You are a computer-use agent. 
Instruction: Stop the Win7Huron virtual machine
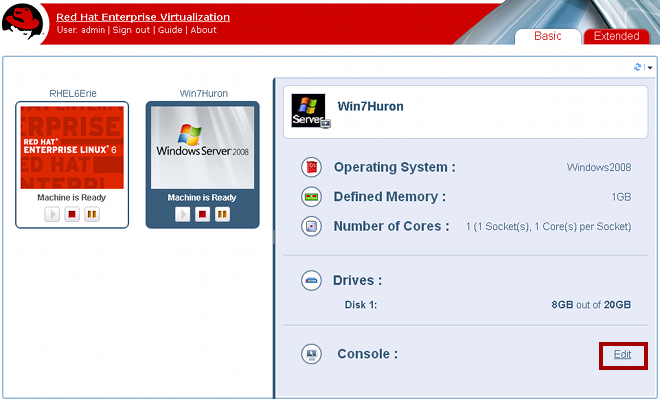click(x=202, y=215)
